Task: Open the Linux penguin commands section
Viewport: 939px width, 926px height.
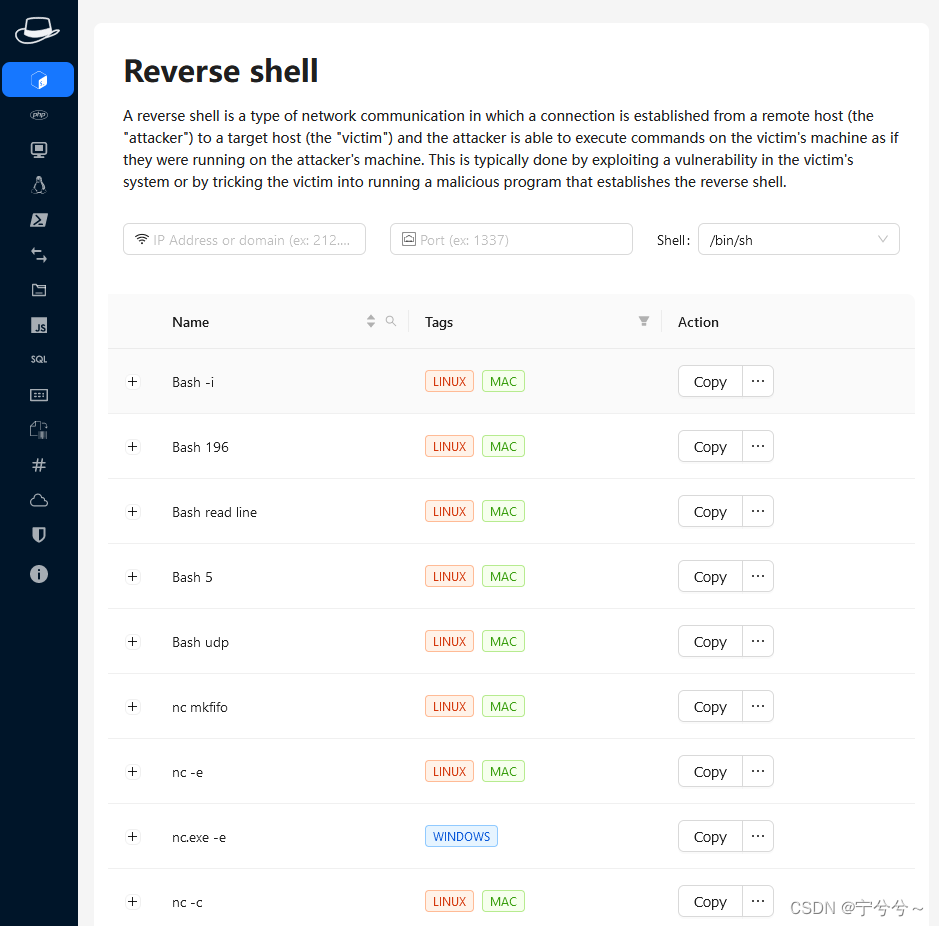Action: click(x=39, y=185)
